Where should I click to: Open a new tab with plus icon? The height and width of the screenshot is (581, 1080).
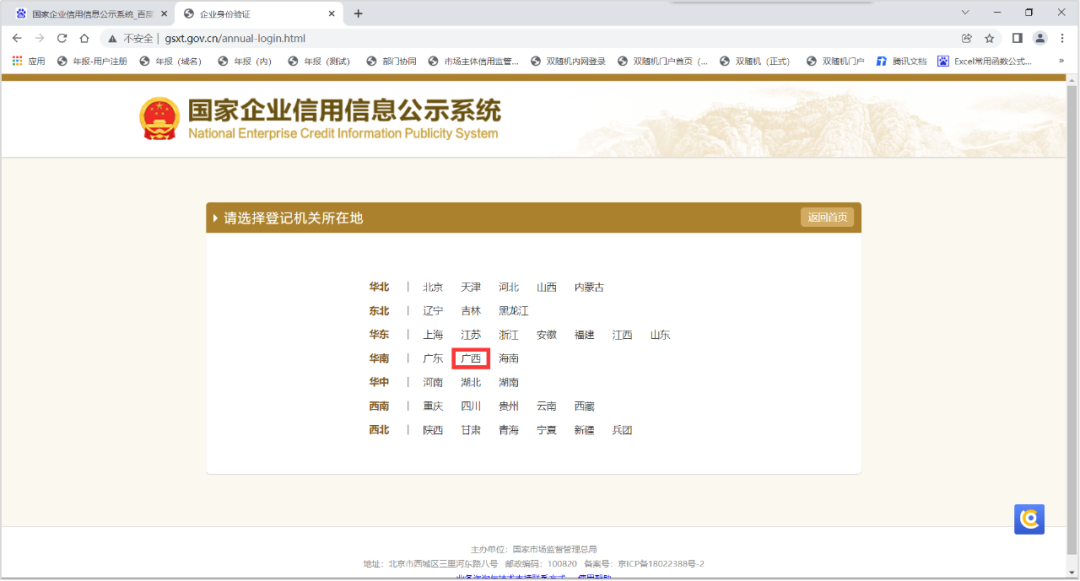click(358, 14)
